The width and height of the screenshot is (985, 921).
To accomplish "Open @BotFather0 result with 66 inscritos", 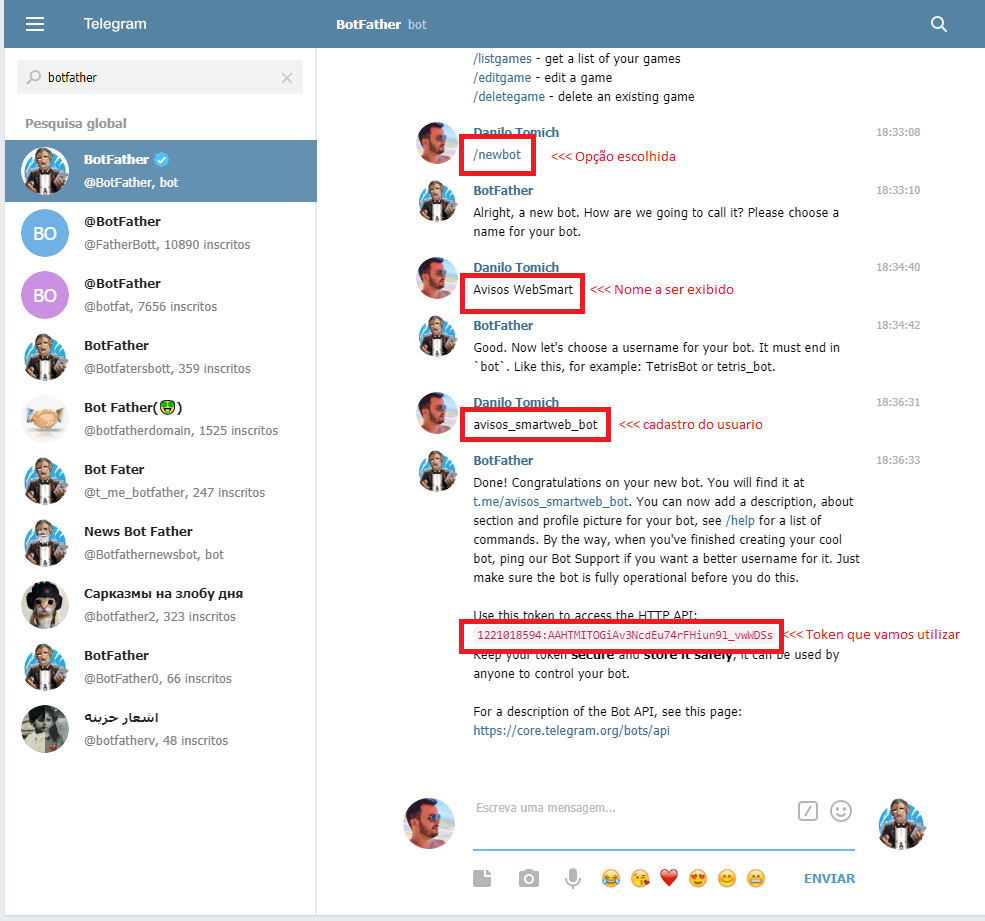I will (161, 667).
